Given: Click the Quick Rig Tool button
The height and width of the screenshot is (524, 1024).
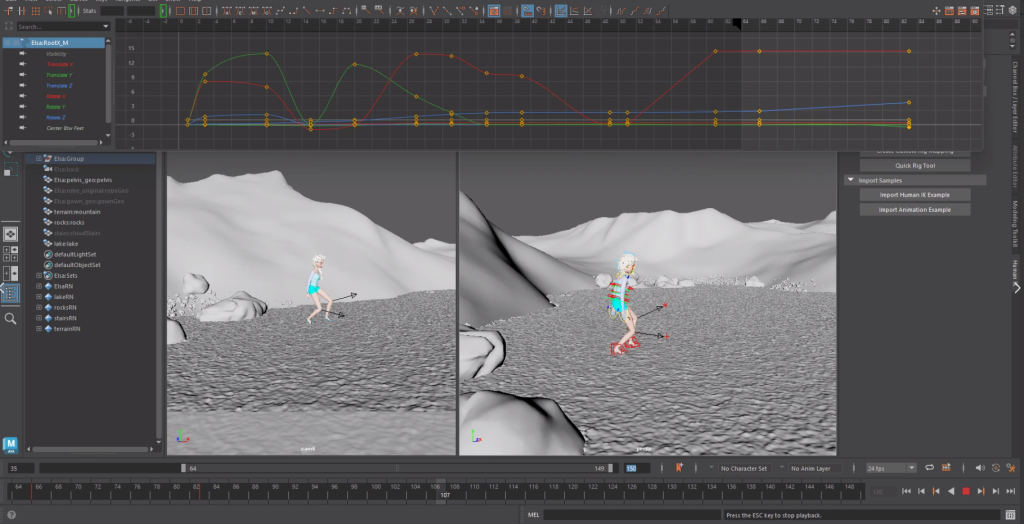Looking at the screenshot, I should point(915,166).
